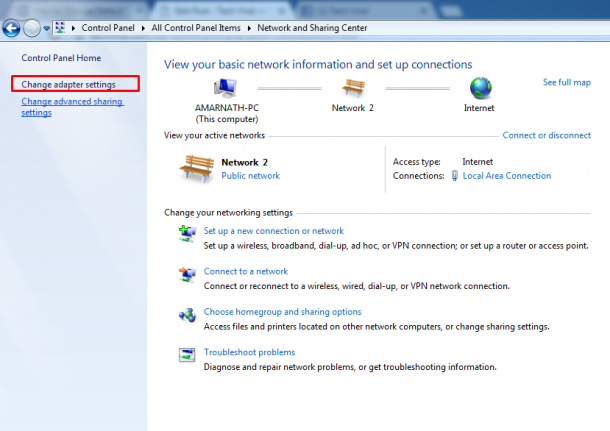Click the icon beside Set up a new connection
Screen dimensions: 610x431
pyautogui.click(x=187, y=236)
